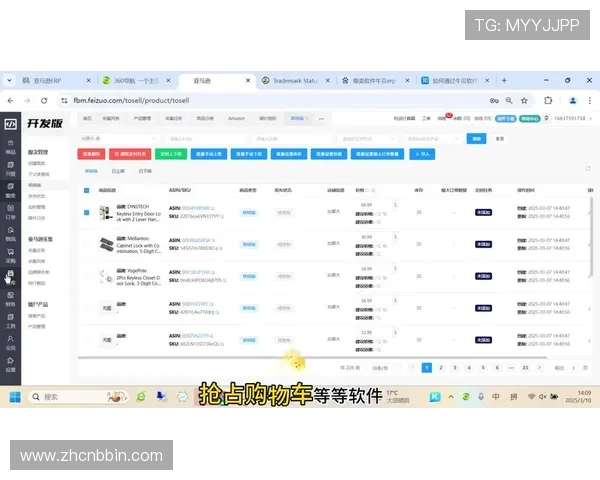Image resolution: width=600 pixels, height=480 pixels.
Task: Click the red delete scheduled task button
Action: (130, 154)
